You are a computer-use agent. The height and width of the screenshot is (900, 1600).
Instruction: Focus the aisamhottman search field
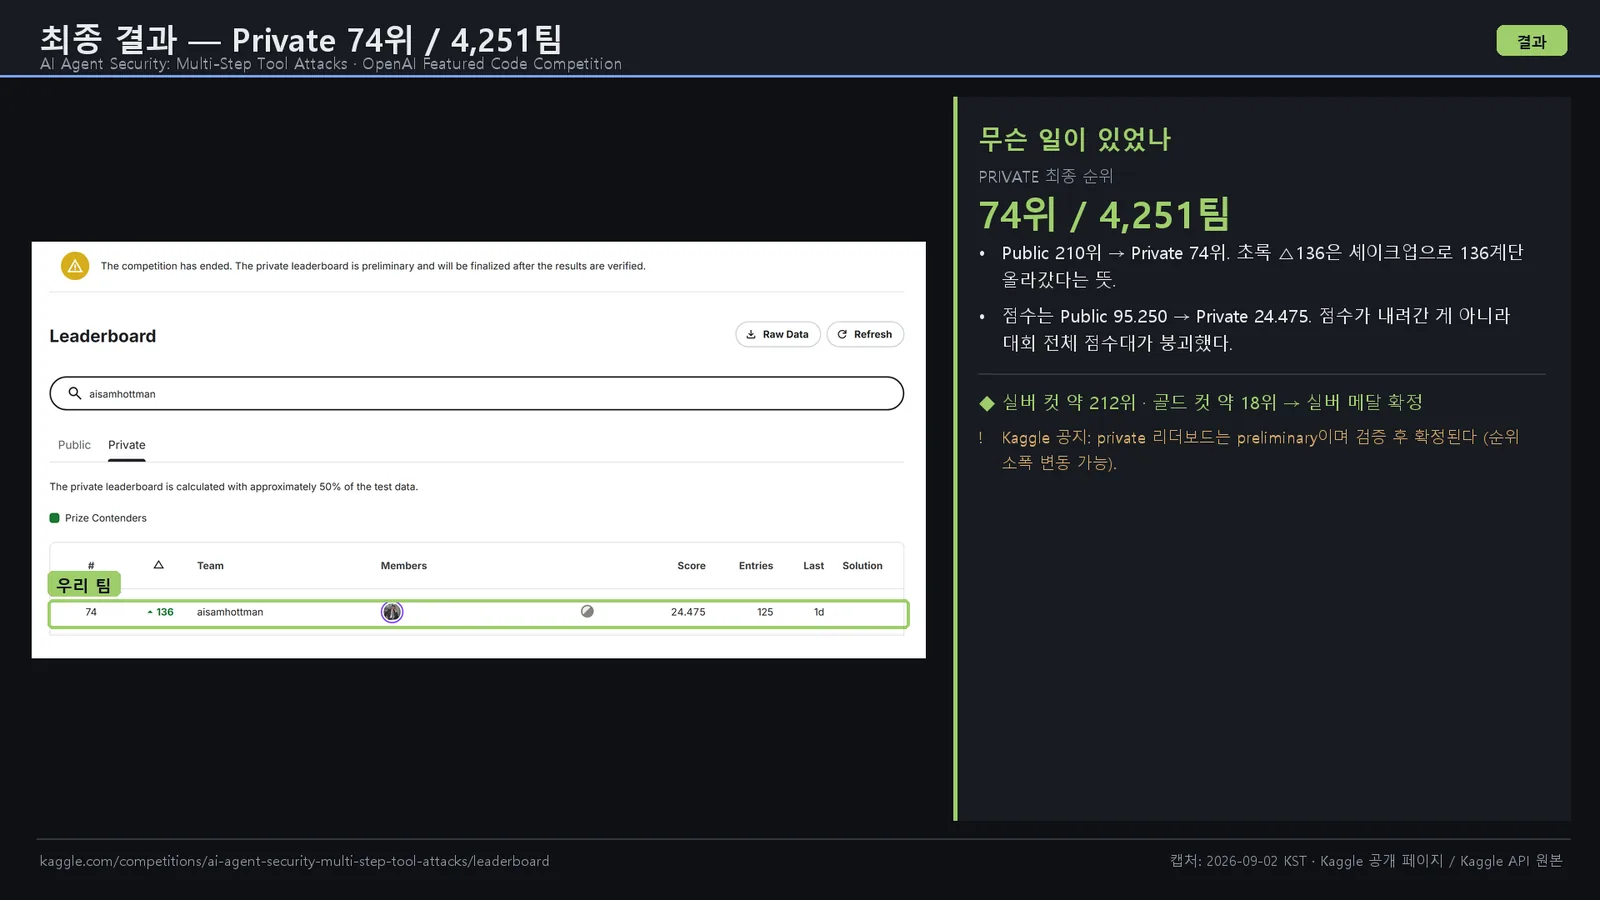click(x=477, y=393)
